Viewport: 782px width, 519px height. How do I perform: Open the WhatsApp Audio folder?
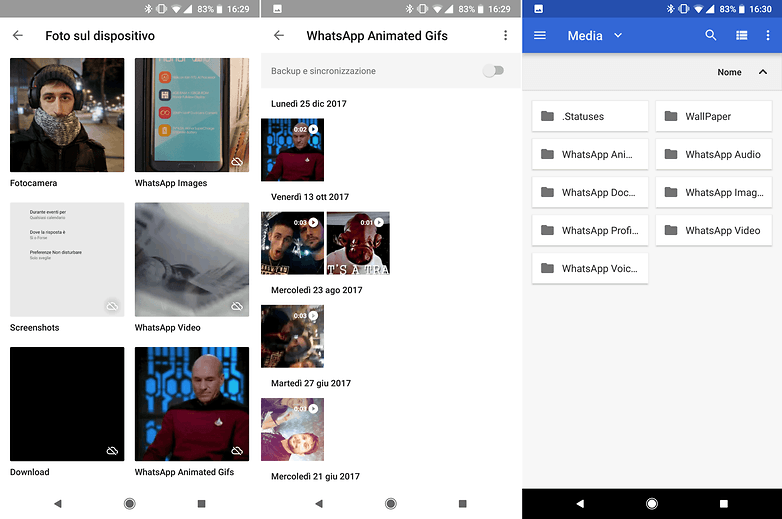tap(714, 155)
